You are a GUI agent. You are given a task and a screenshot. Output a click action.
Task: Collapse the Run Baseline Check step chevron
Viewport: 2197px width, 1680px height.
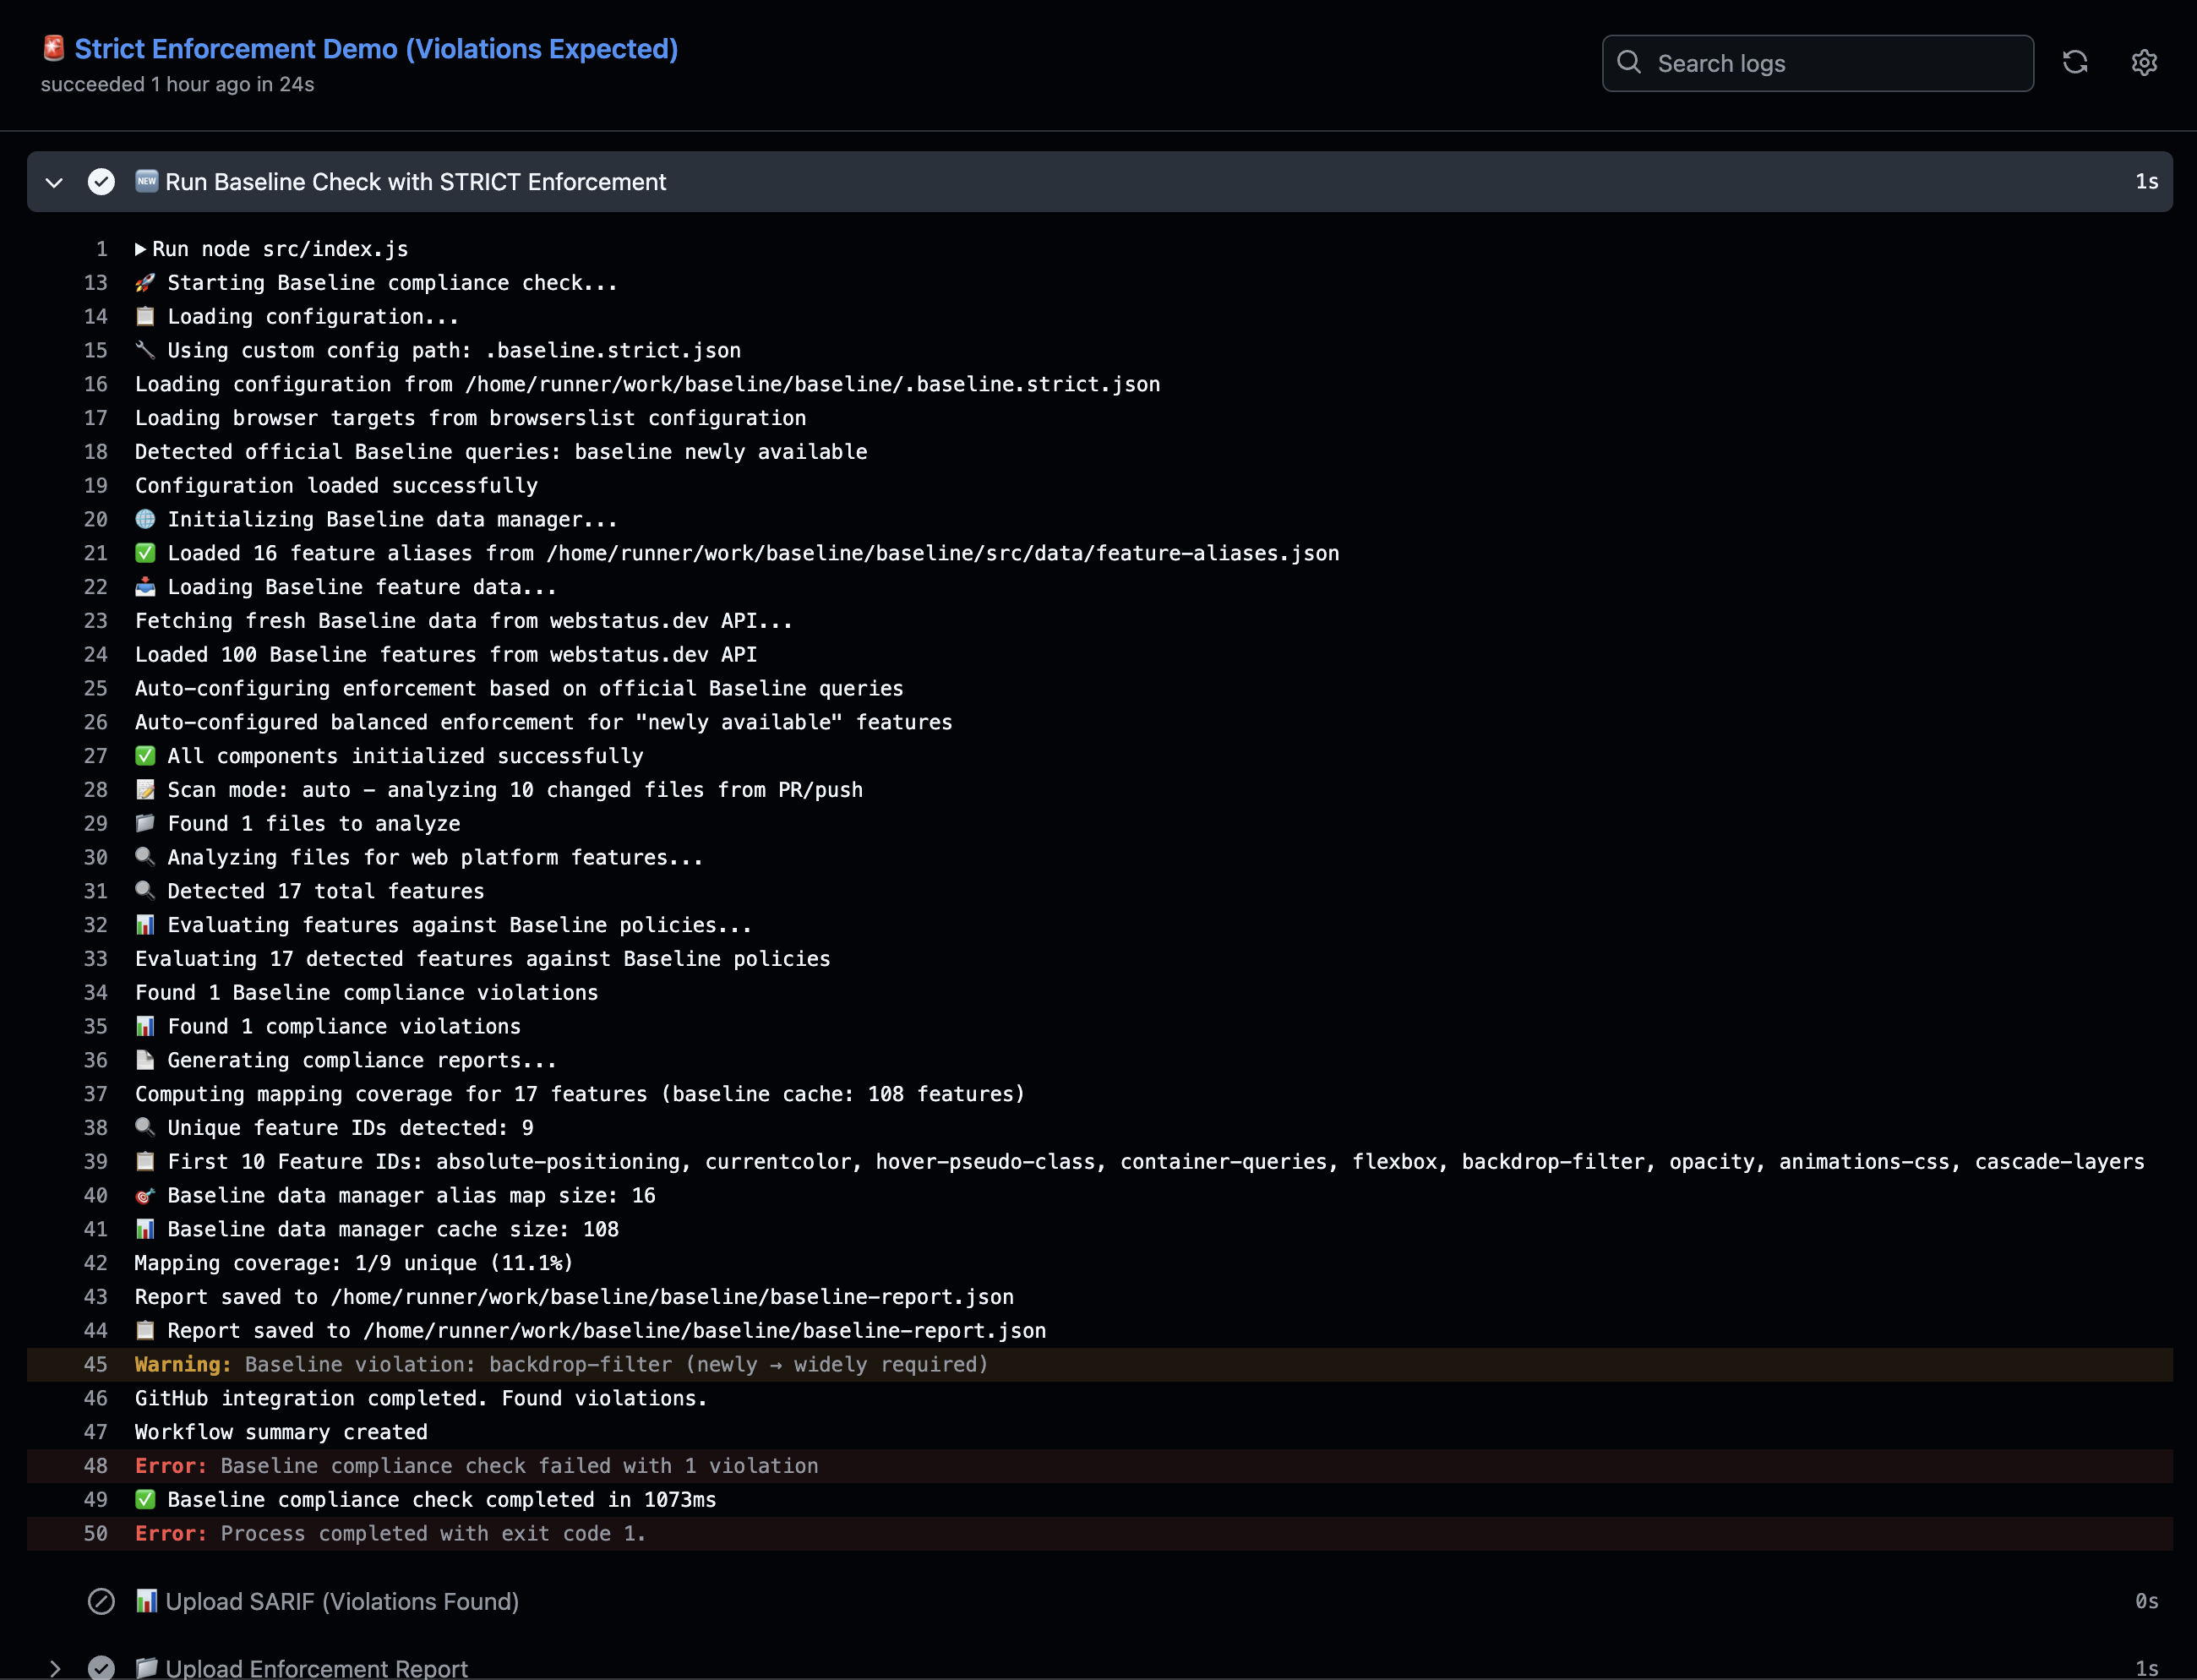[x=55, y=182]
